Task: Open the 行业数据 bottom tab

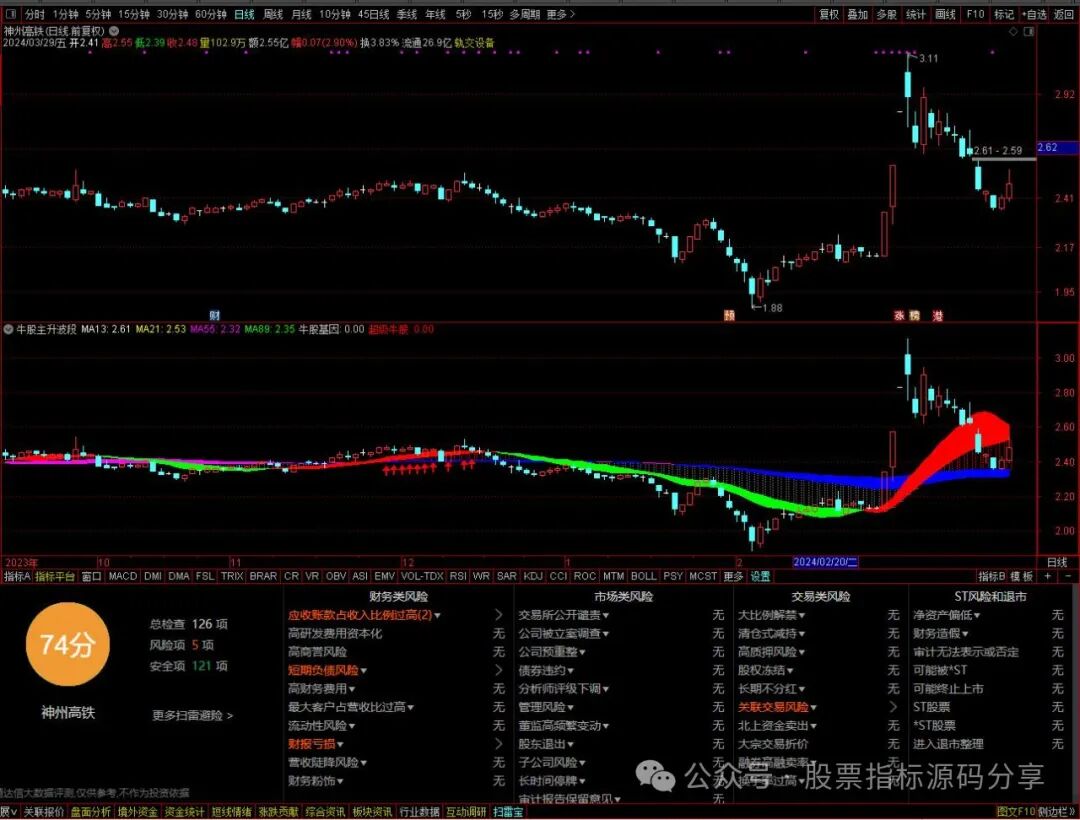Action: click(419, 812)
